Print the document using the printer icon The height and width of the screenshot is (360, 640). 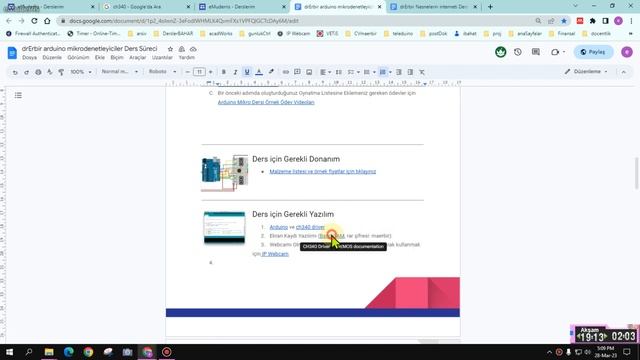tap(38, 72)
